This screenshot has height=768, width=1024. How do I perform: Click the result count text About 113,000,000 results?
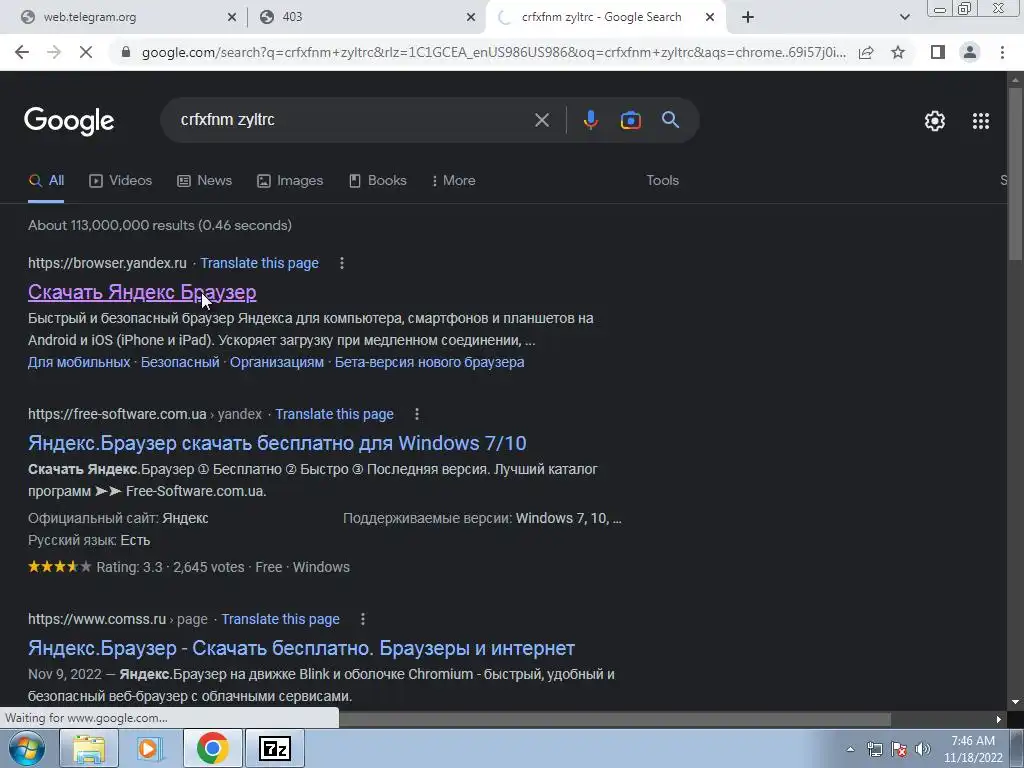pos(160,225)
